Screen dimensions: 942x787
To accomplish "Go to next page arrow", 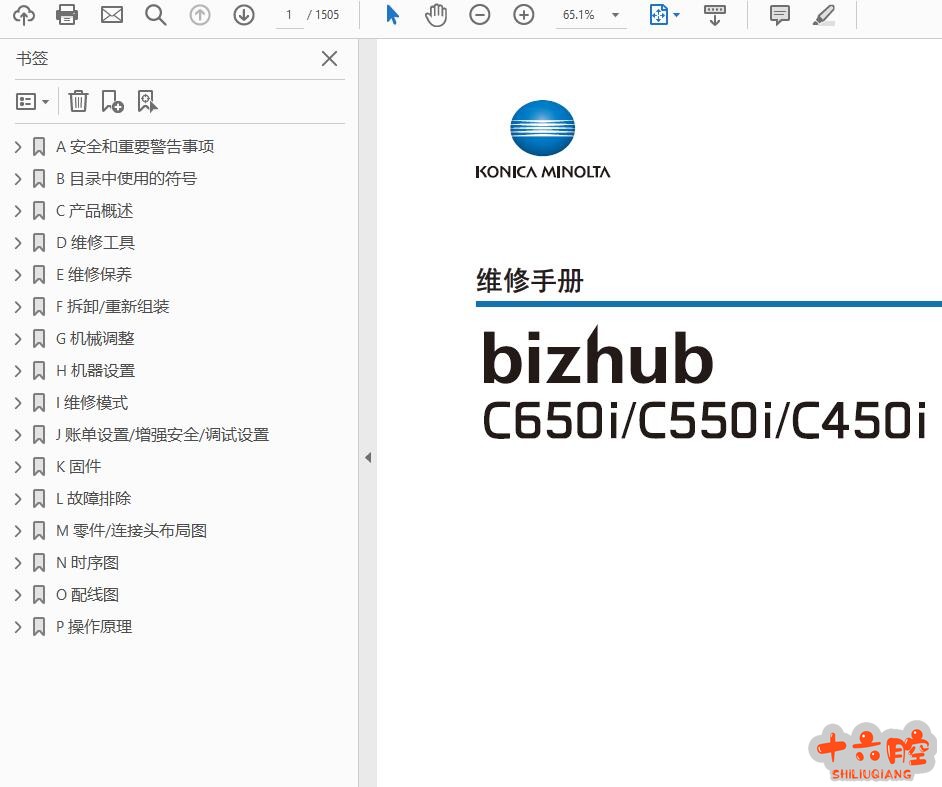I will (244, 15).
